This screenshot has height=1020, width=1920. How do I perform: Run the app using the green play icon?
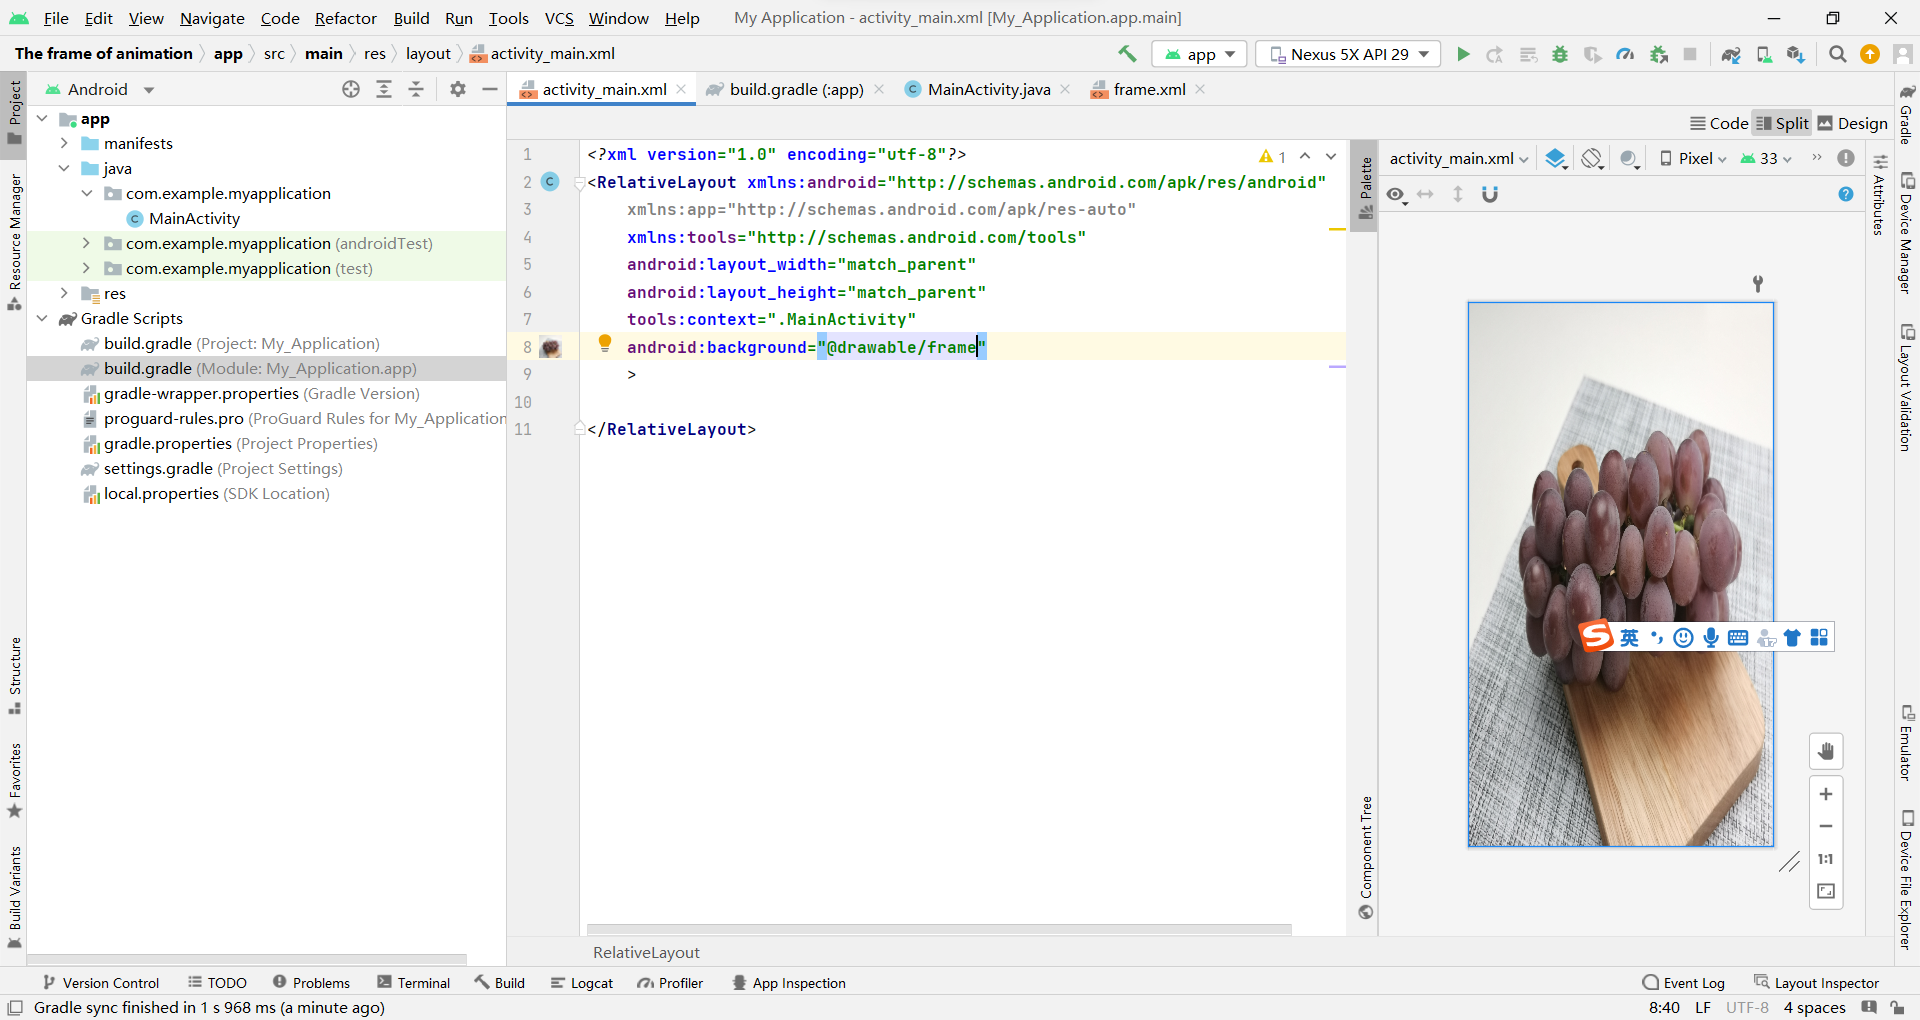pyautogui.click(x=1463, y=54)
